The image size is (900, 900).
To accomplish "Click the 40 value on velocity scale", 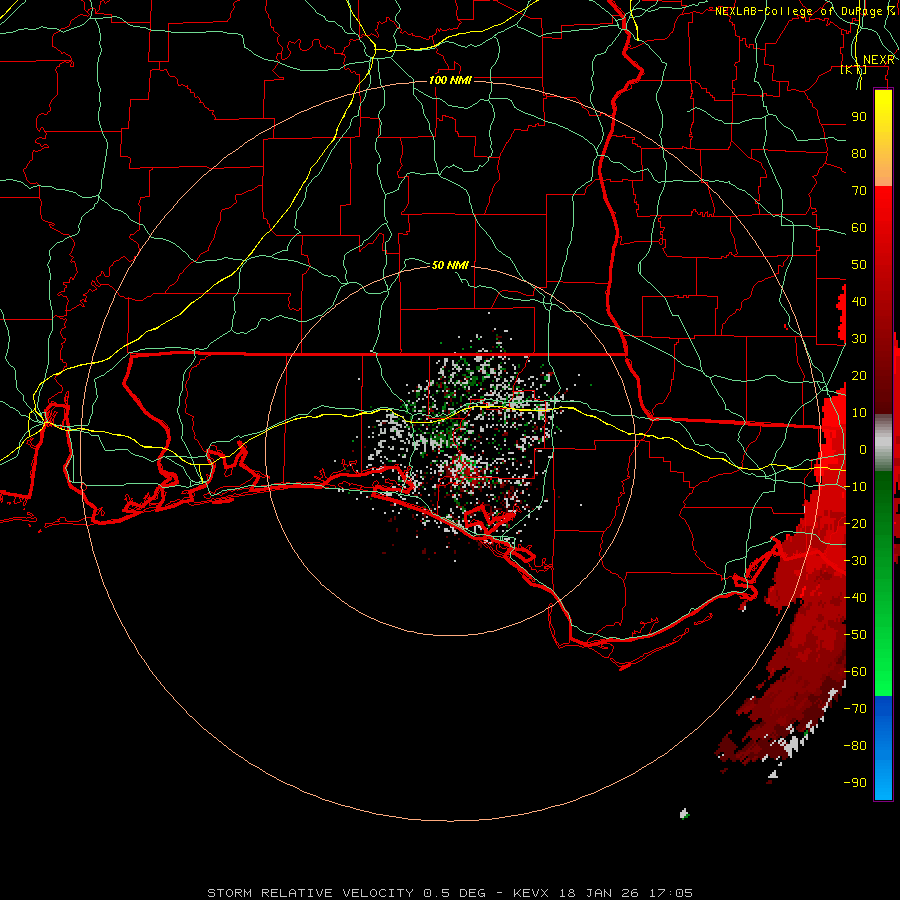I will coord(859,302).
